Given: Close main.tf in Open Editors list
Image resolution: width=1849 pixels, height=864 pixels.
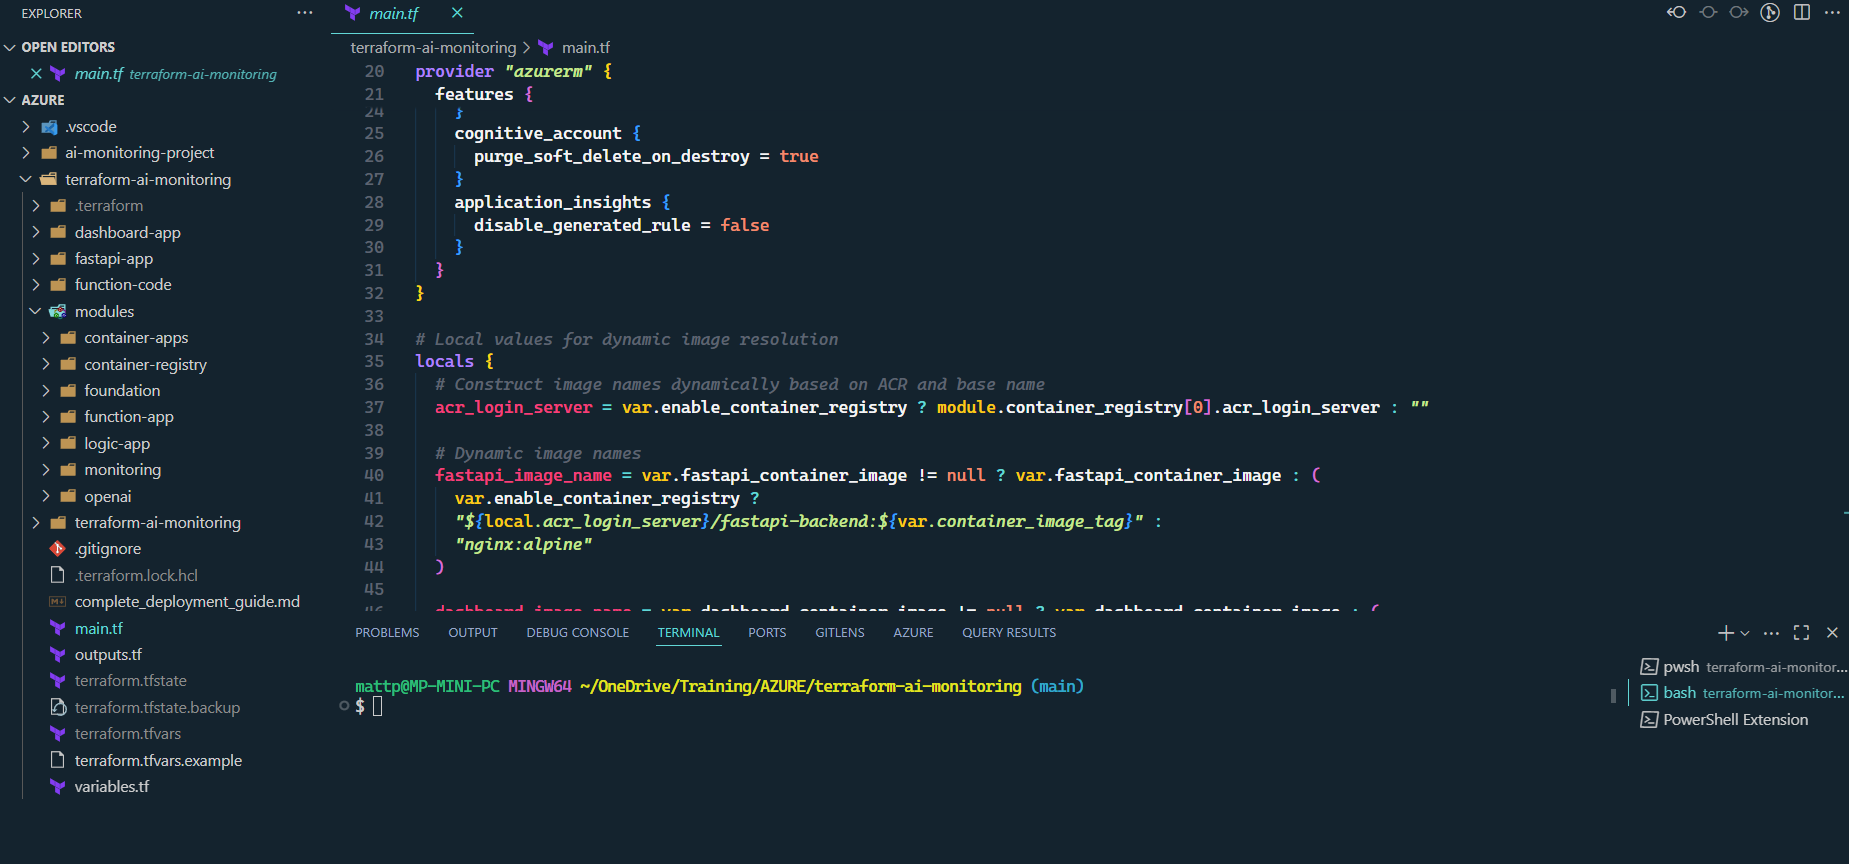Looking at the screenshot, I should click(x=36, y=74).
